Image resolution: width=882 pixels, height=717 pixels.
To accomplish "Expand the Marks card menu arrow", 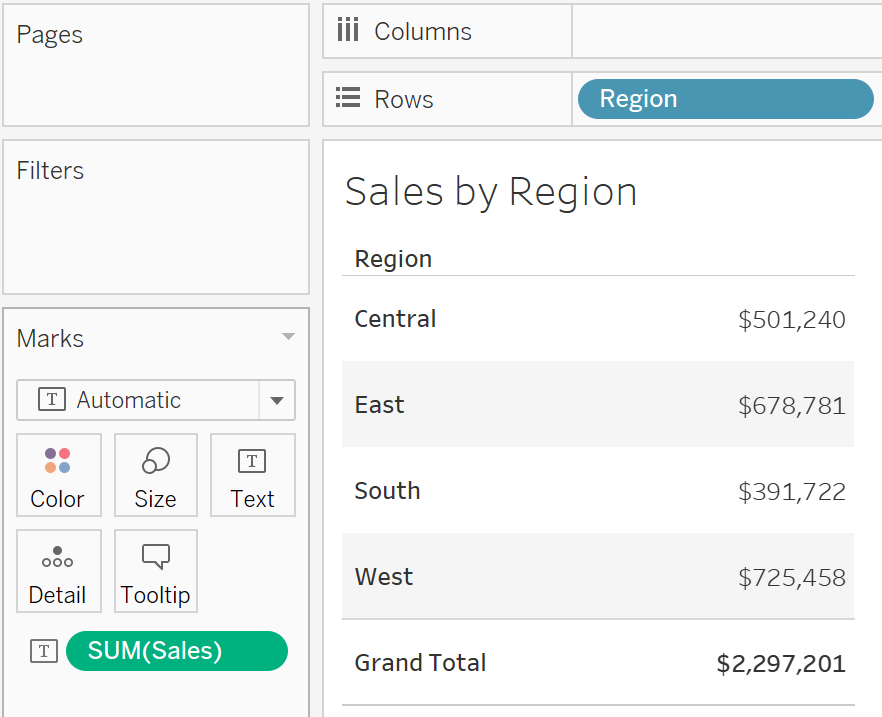I will coord(288,338).
